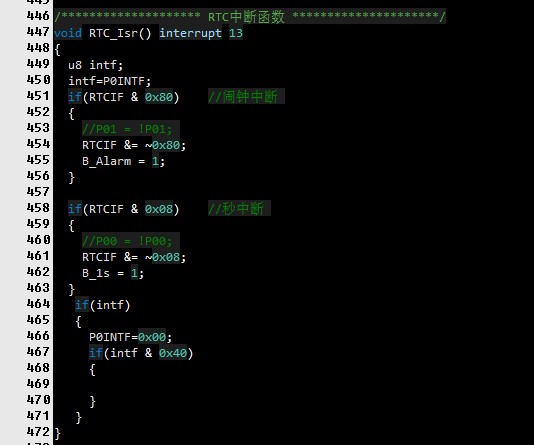
Task: Click the interrupt keyword on line 447
Action: pos(190,33)
